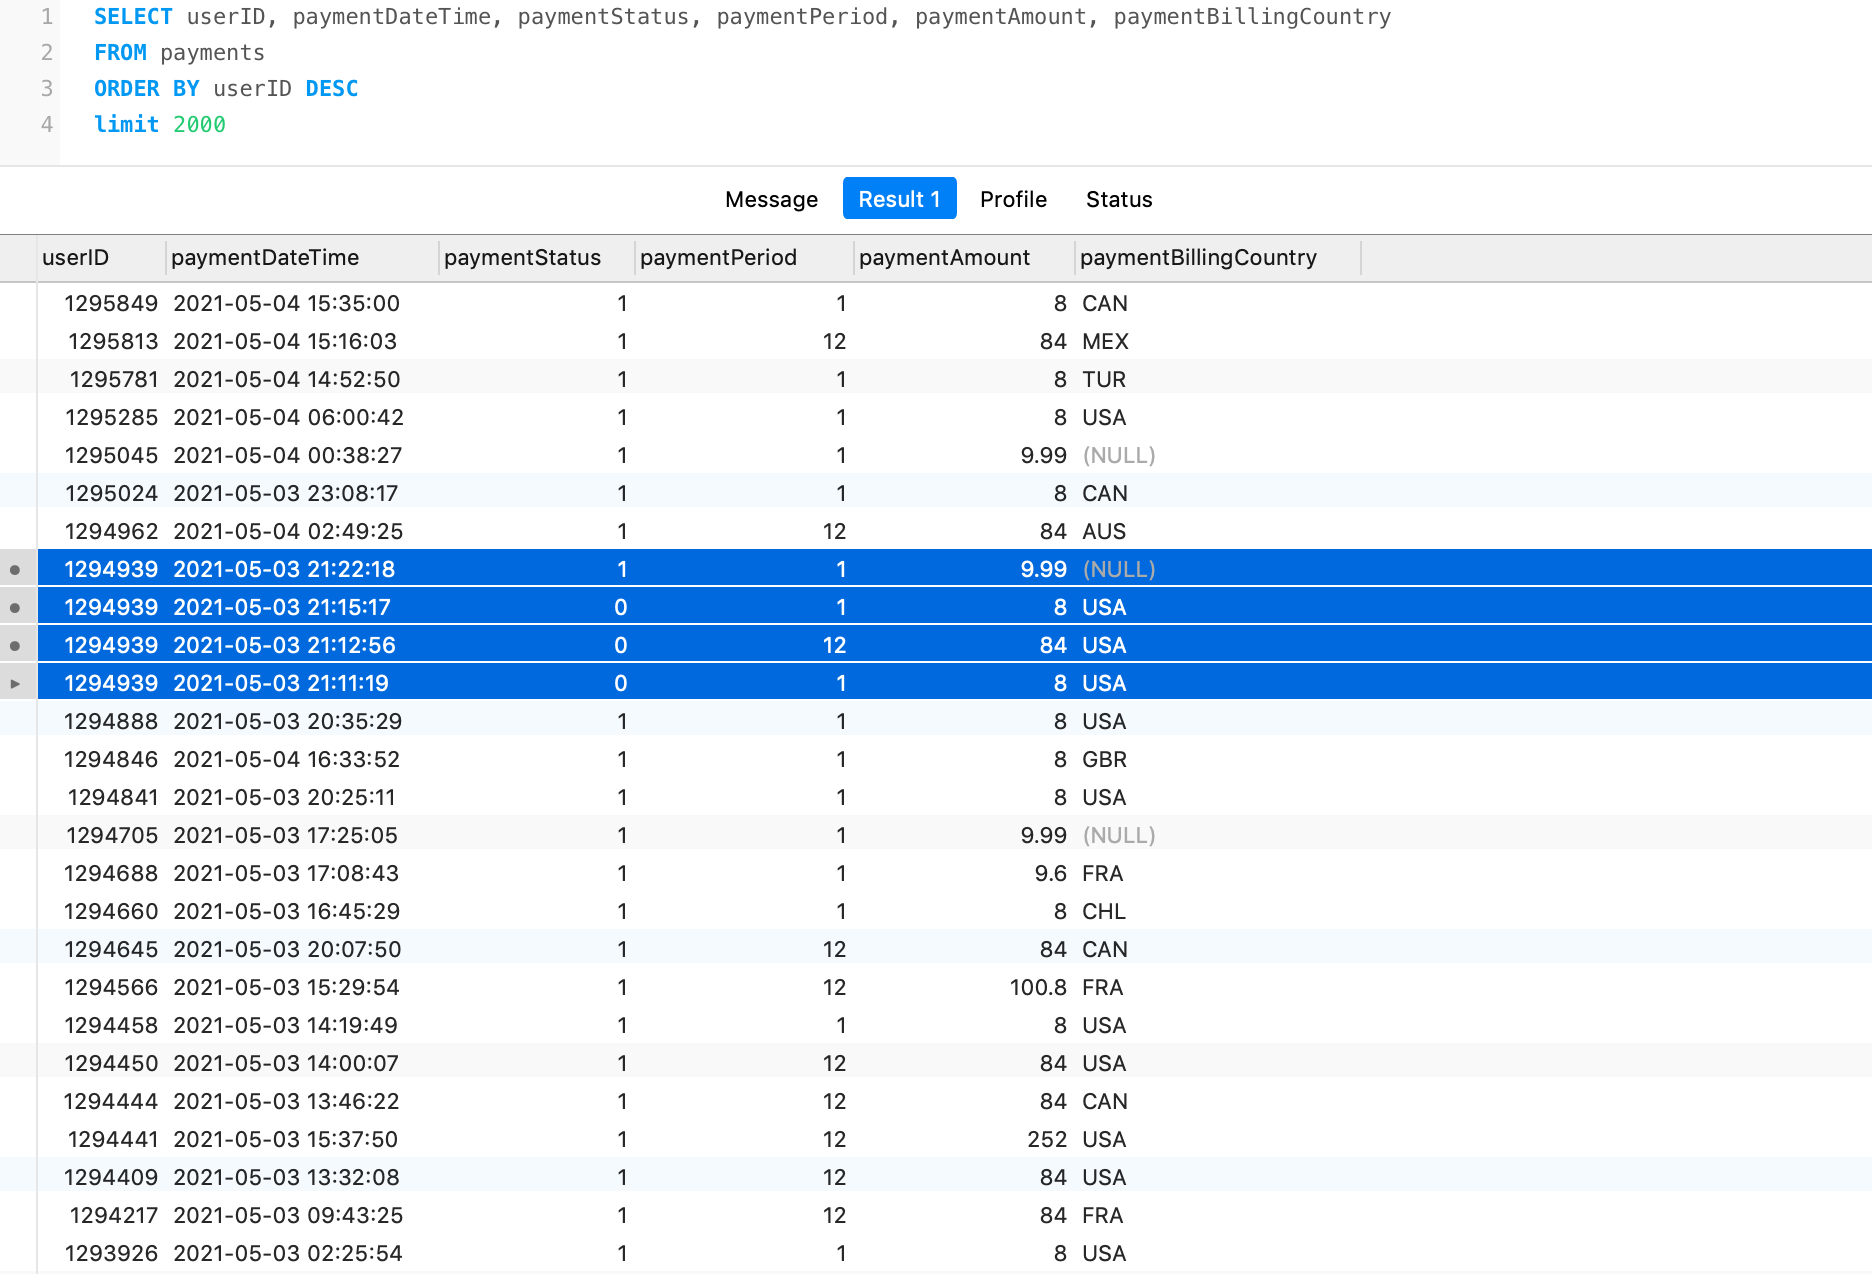This screenshot has width=1872, height=1274.
Task: Select userID cell 1294409
Action: pos(111,1177)
